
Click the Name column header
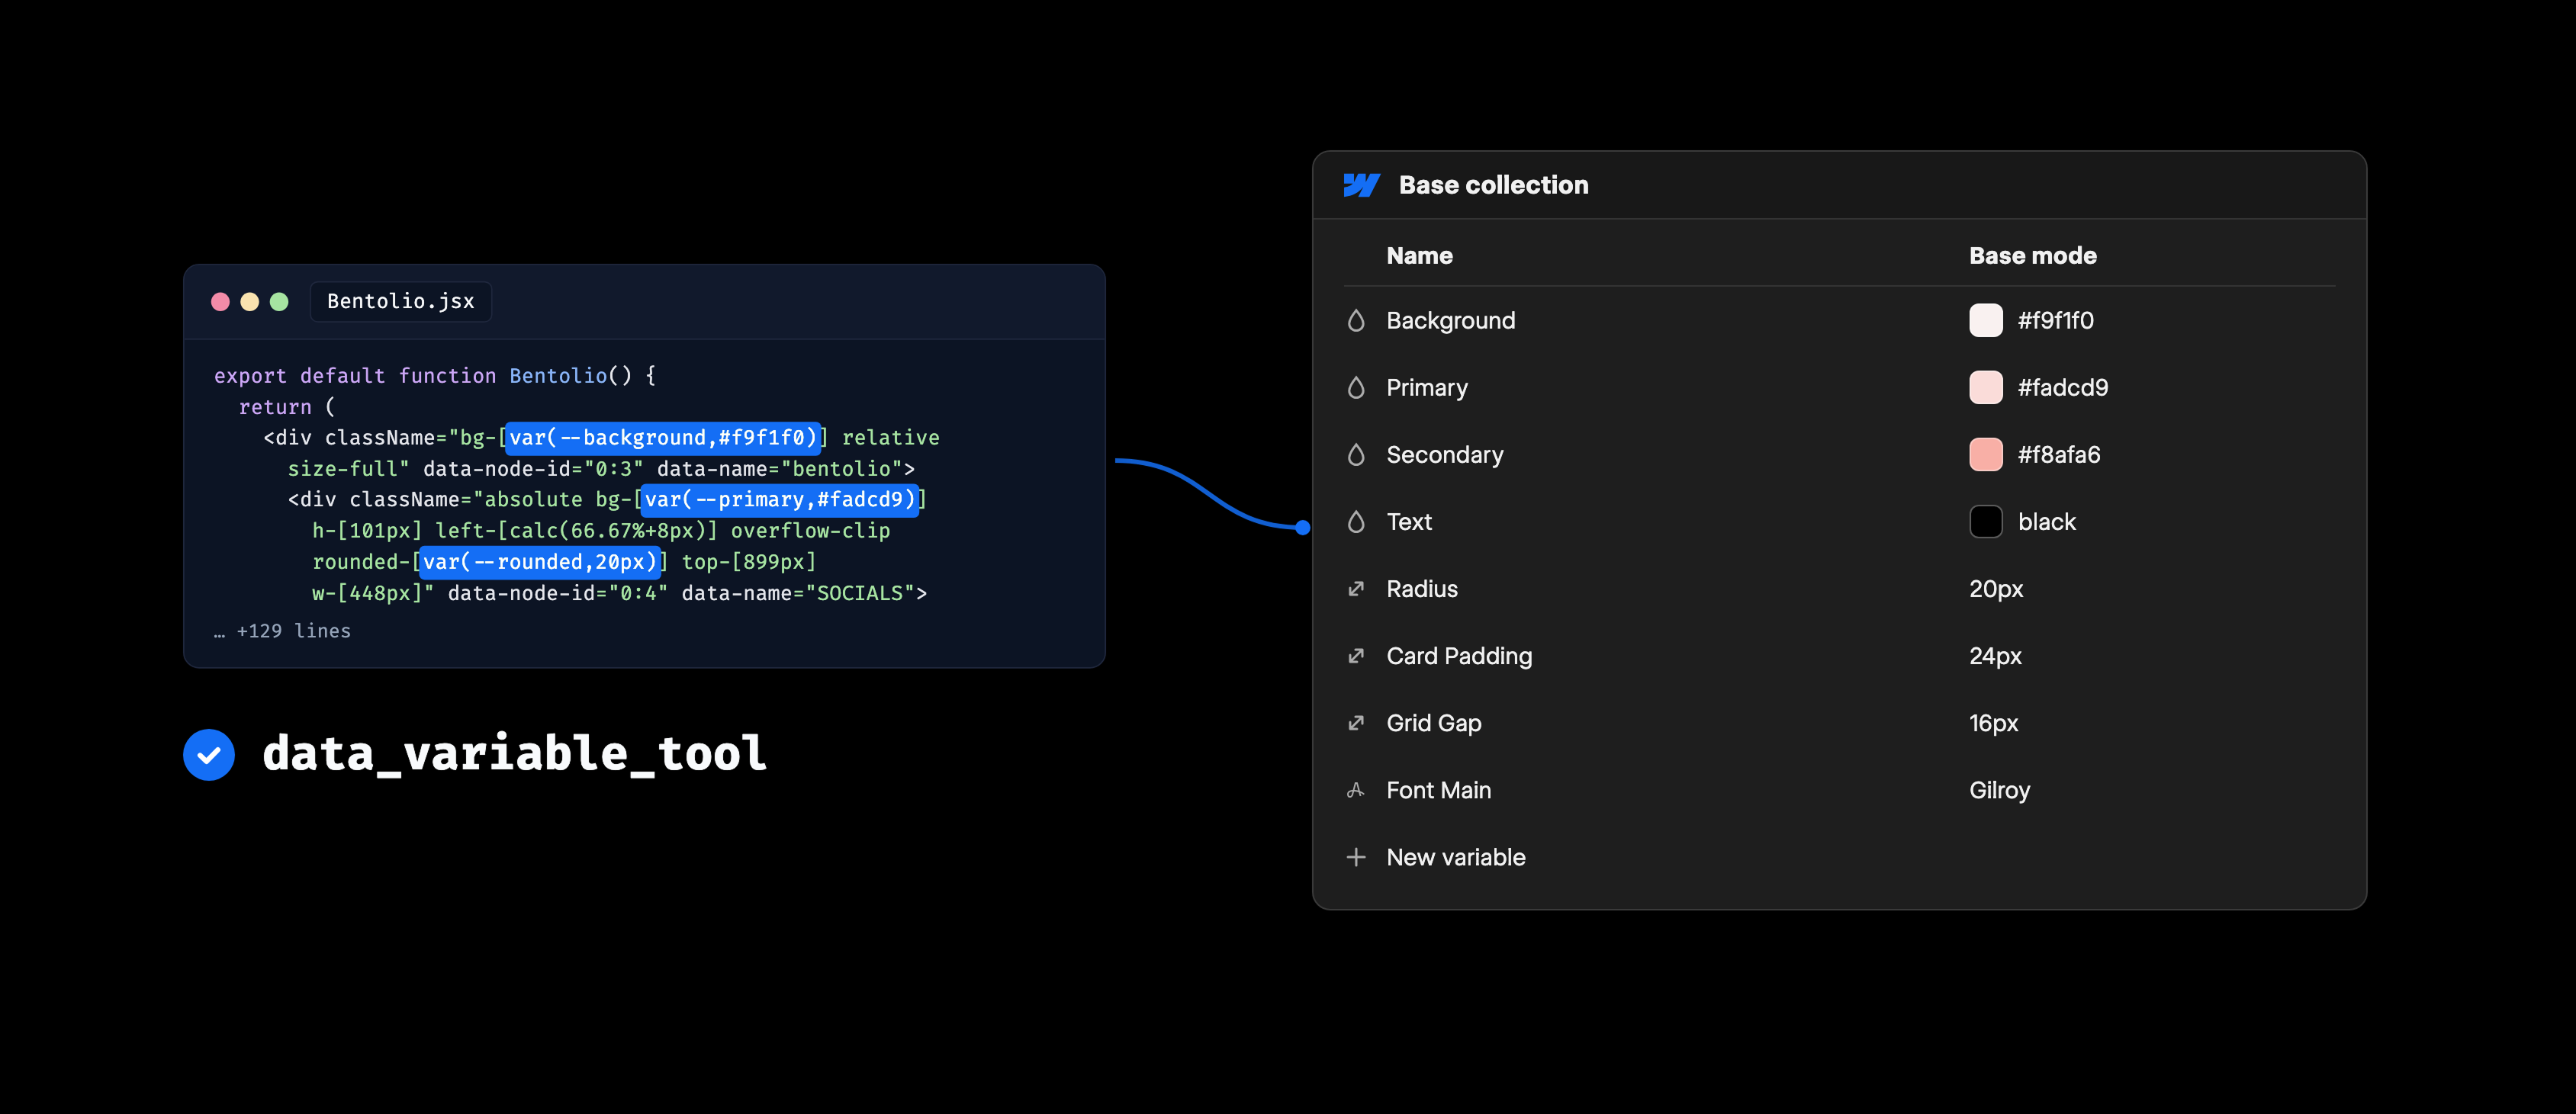click(1420, 256)
